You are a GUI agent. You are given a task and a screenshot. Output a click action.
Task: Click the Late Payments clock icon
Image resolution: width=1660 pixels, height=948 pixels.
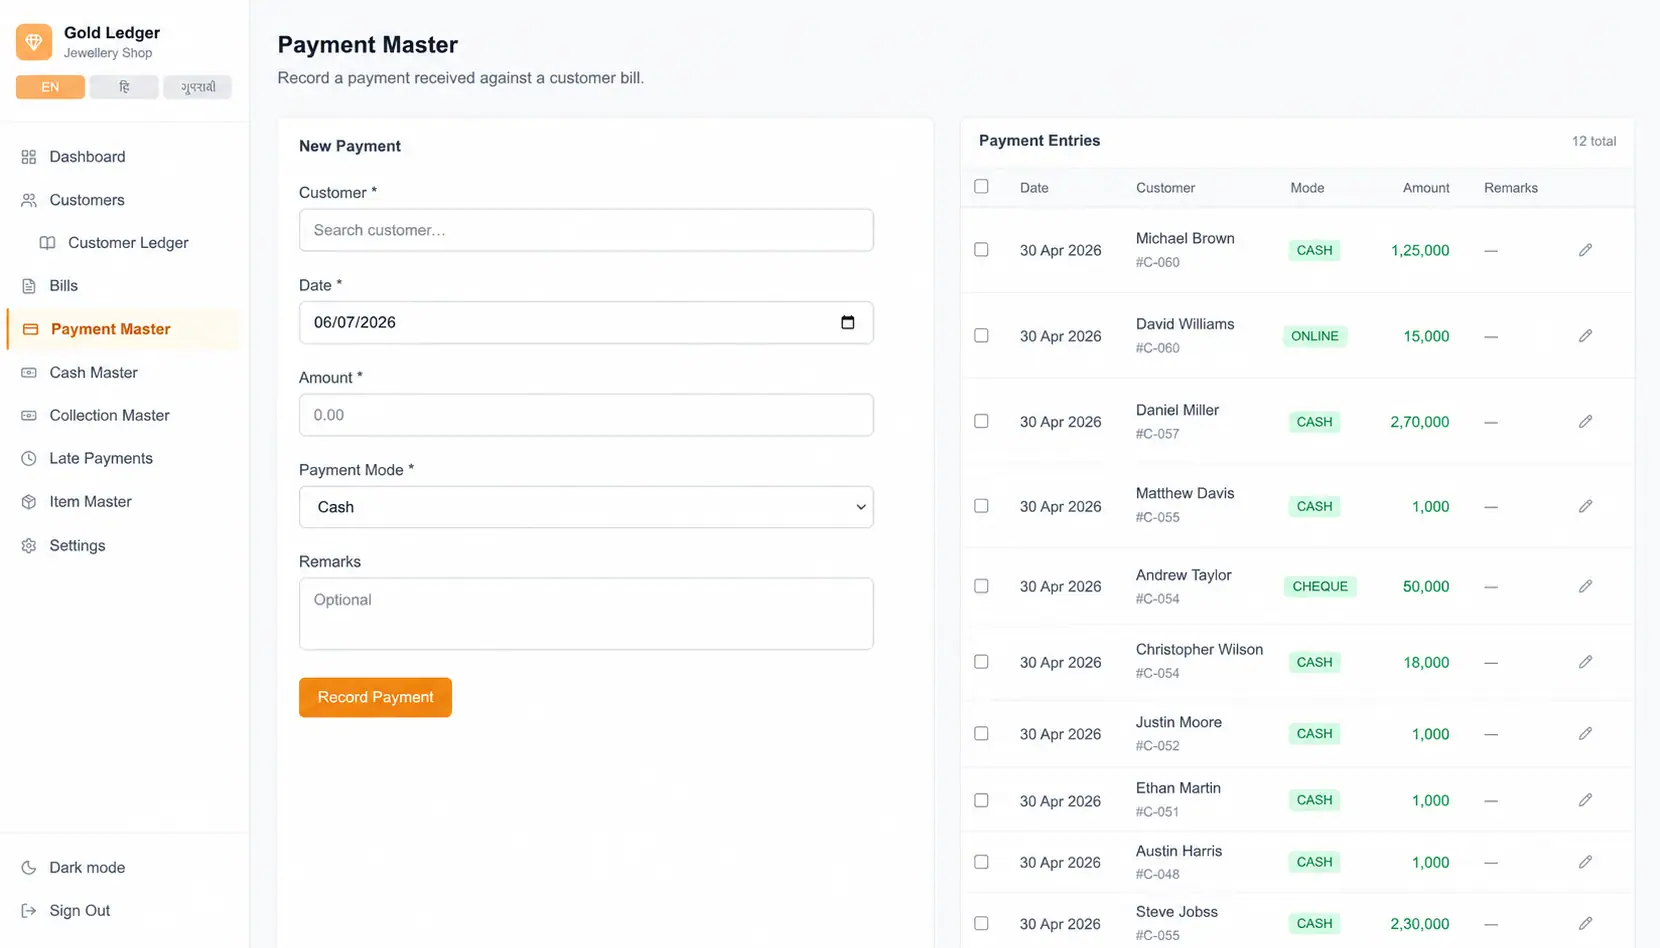coord(29,459)
